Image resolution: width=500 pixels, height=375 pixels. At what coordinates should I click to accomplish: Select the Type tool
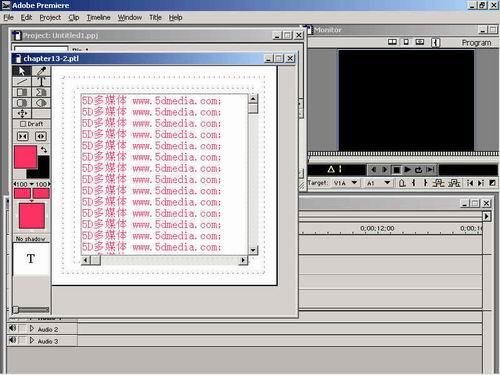(41, 81)
